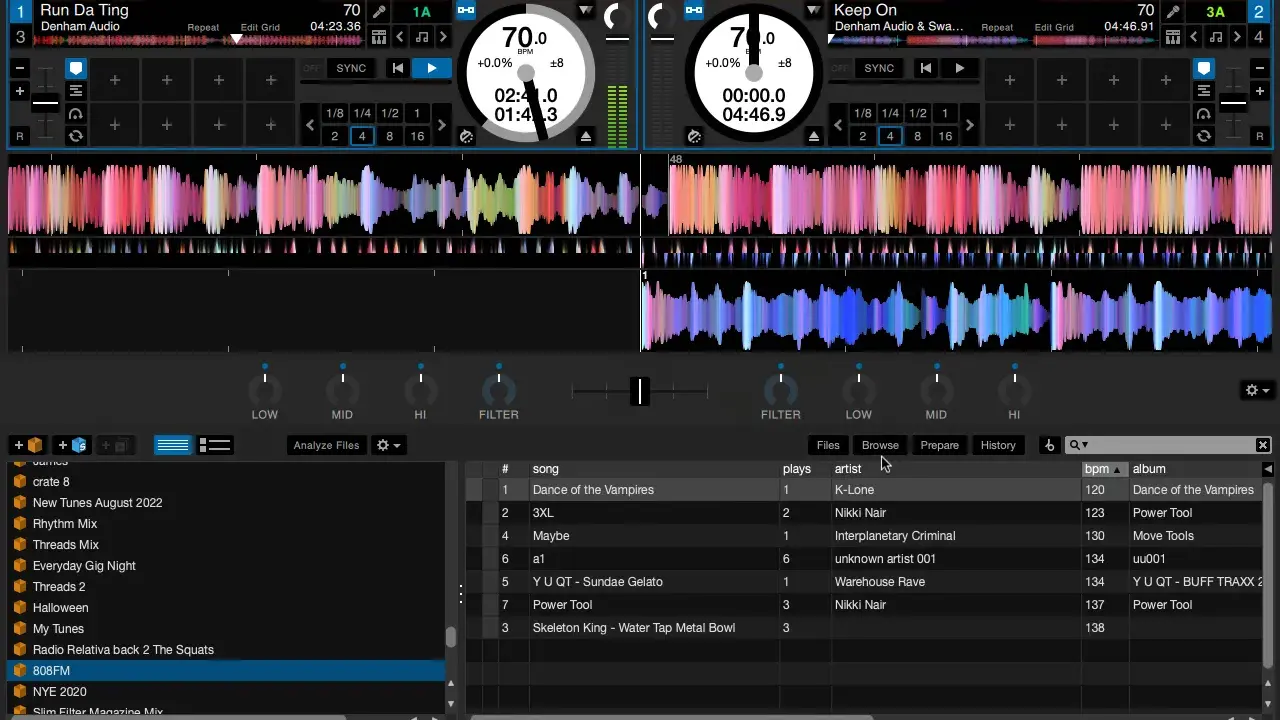Open the History panel tab
The height and width of the screenshot is (720, 1280).
point(998,445)
